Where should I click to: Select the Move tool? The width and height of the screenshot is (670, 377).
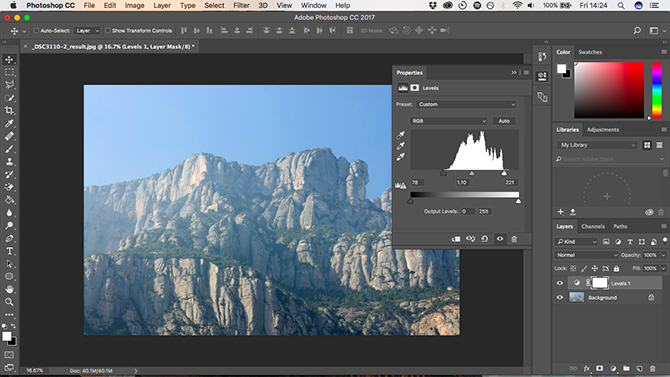[9, 59]
